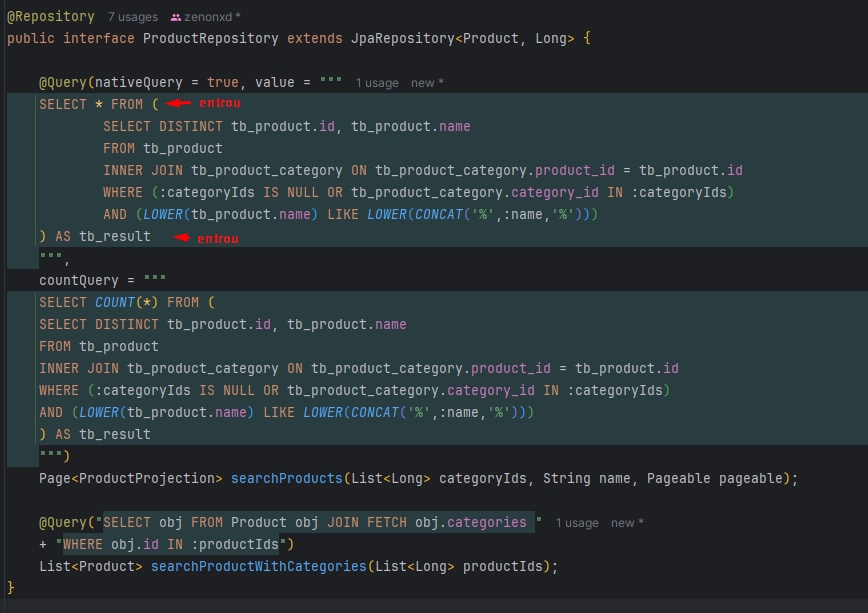The height and width of the screenshot is (613, 868).
Task: Click the red arrow next to SELECT * FROM (
Action: (179, 103)
